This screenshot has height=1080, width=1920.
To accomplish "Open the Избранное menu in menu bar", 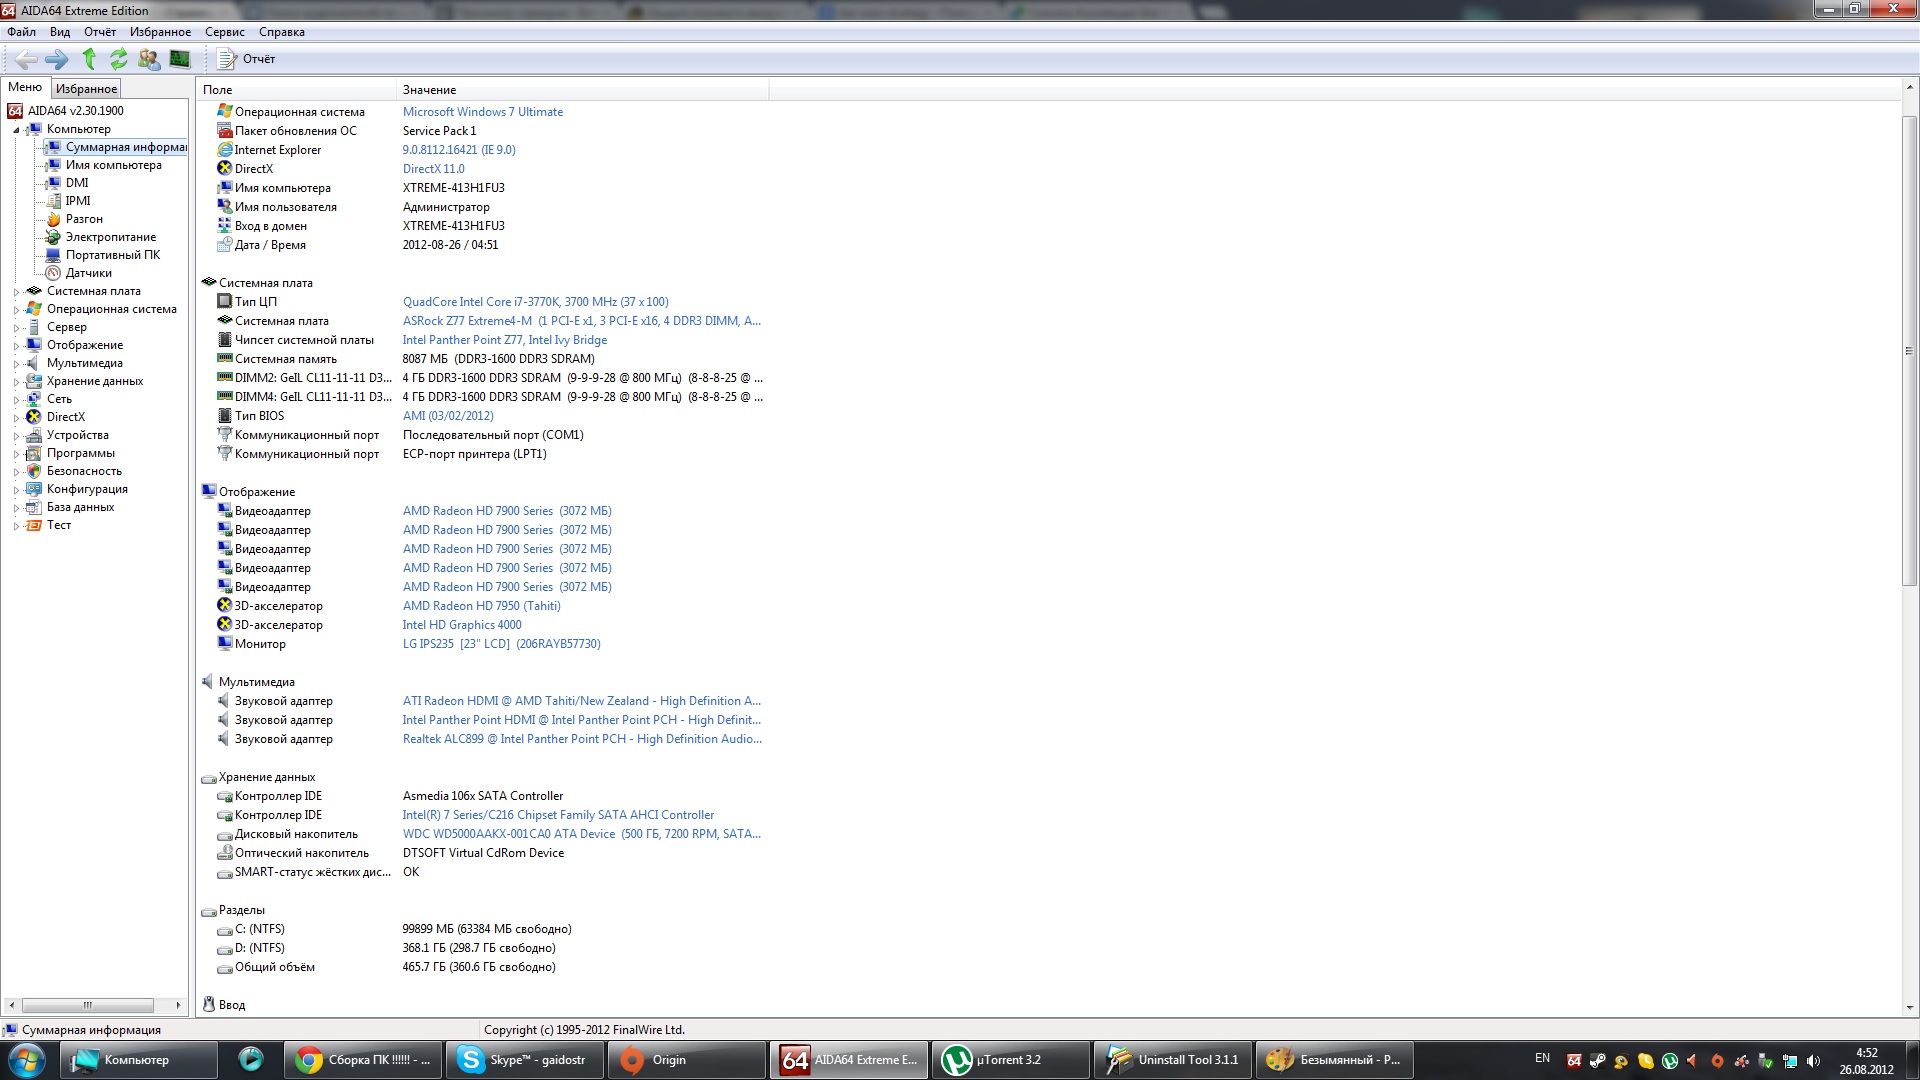I will (x=160, y=32).
